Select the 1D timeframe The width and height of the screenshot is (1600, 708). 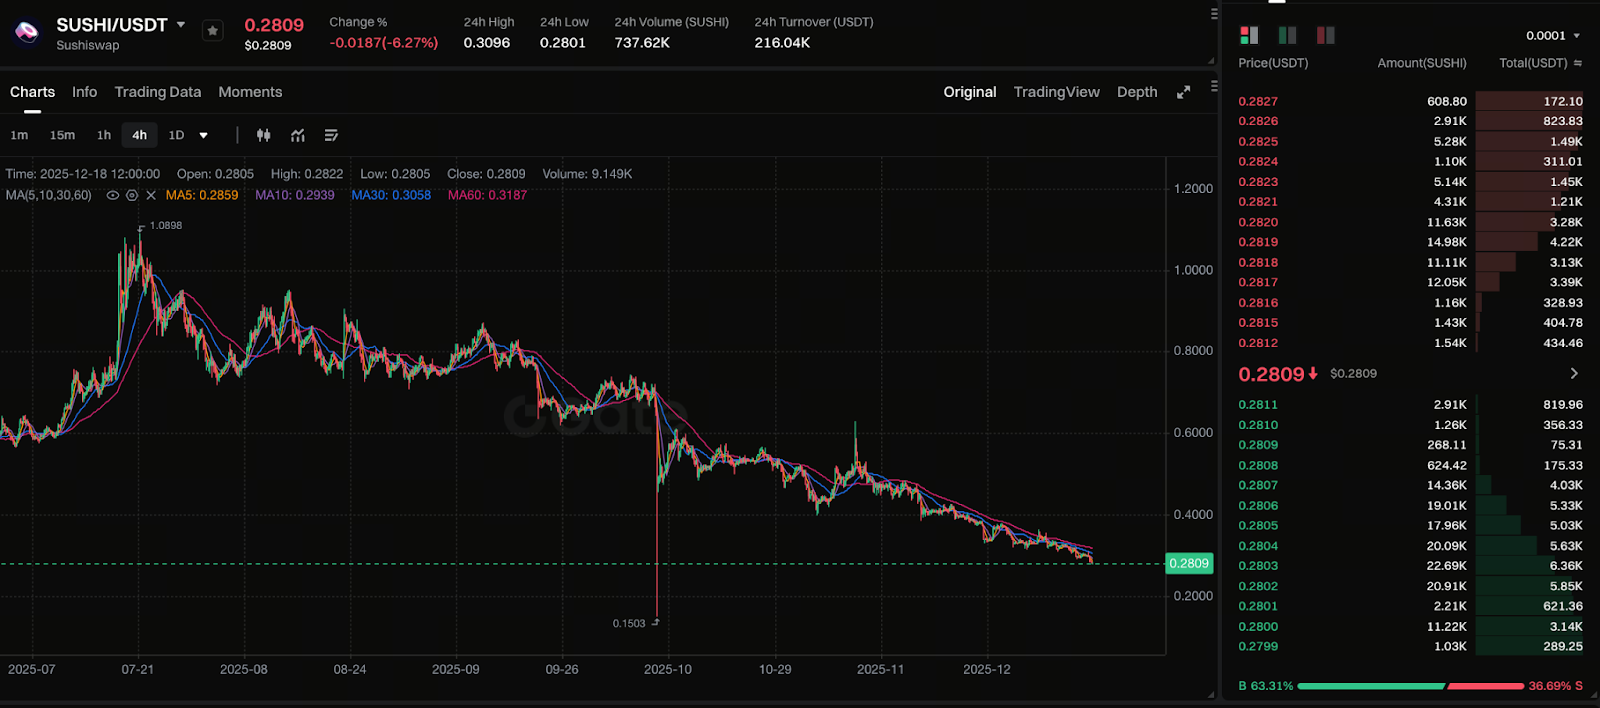(176, 135)
